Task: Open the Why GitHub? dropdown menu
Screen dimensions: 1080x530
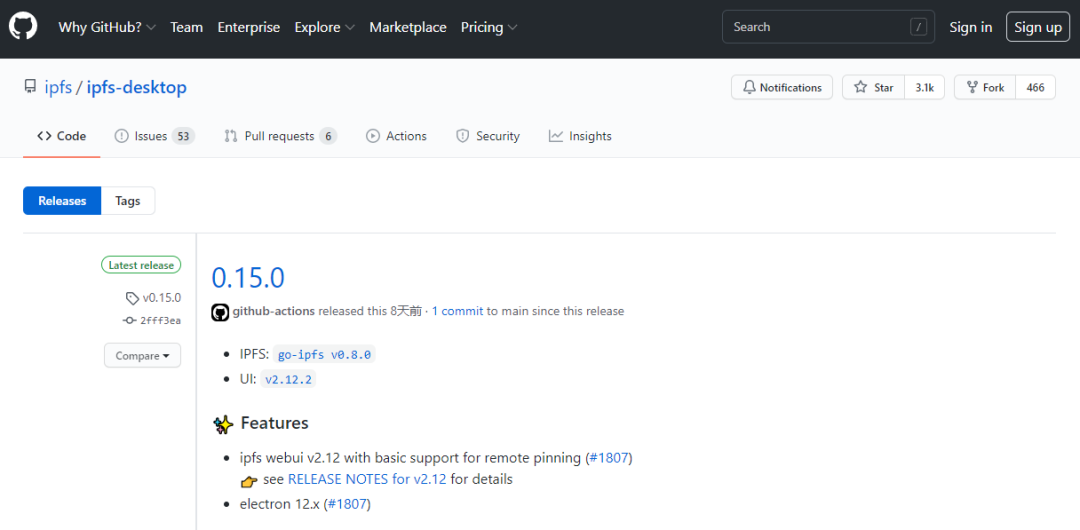Action: tap(107, 28)
